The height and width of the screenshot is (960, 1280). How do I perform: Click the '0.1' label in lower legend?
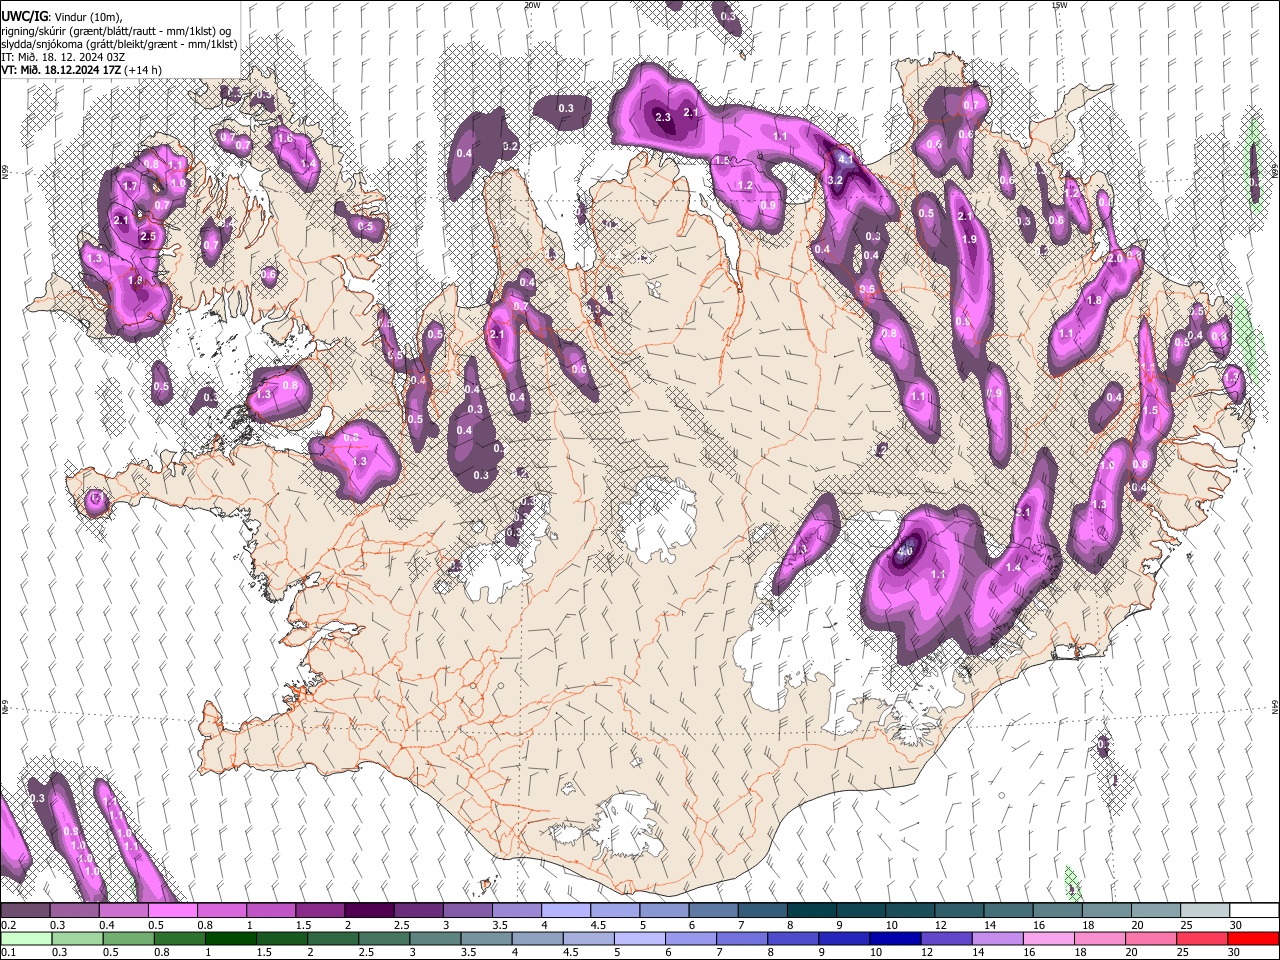pyautogui.click(x=7, y=953)
